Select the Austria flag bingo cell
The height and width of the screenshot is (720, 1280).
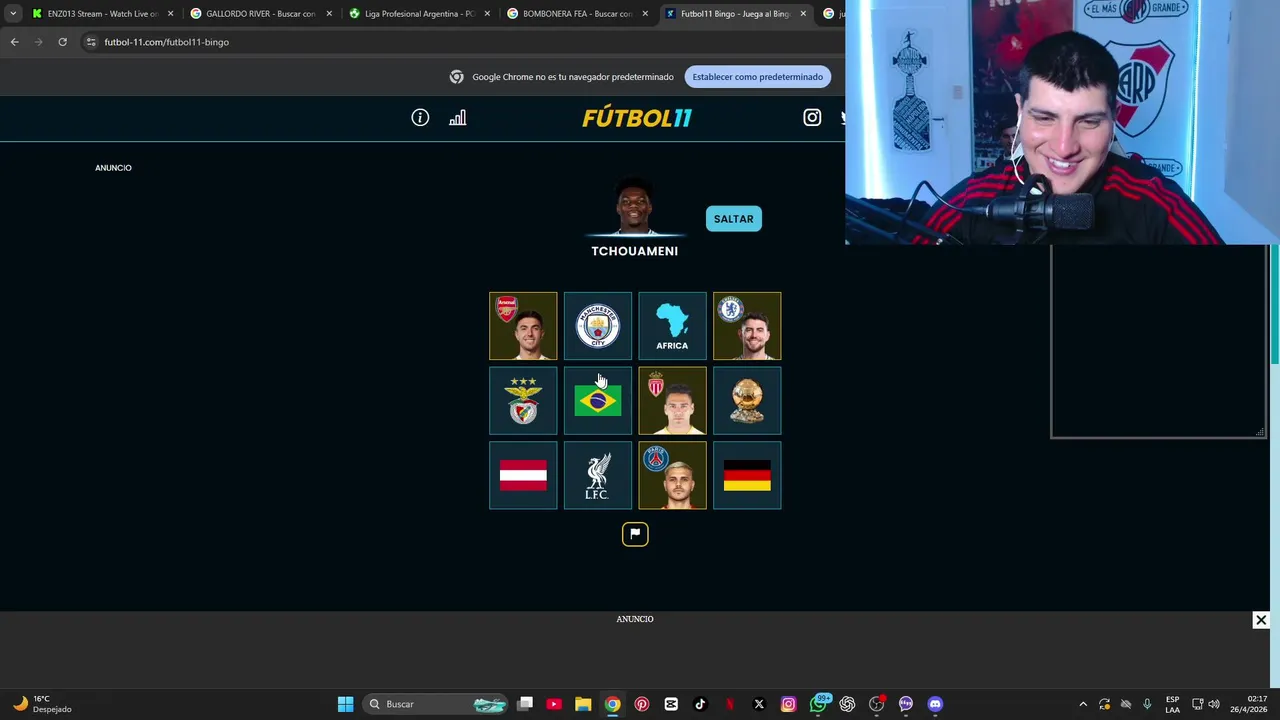[523, 476]
